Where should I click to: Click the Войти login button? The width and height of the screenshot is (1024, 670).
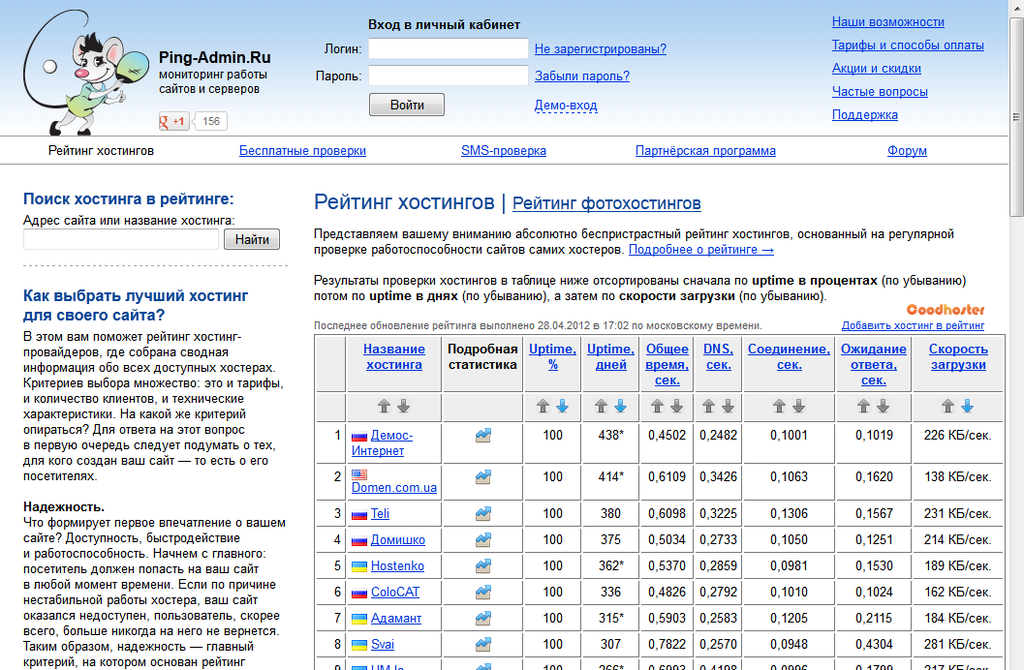coord(407,104)
